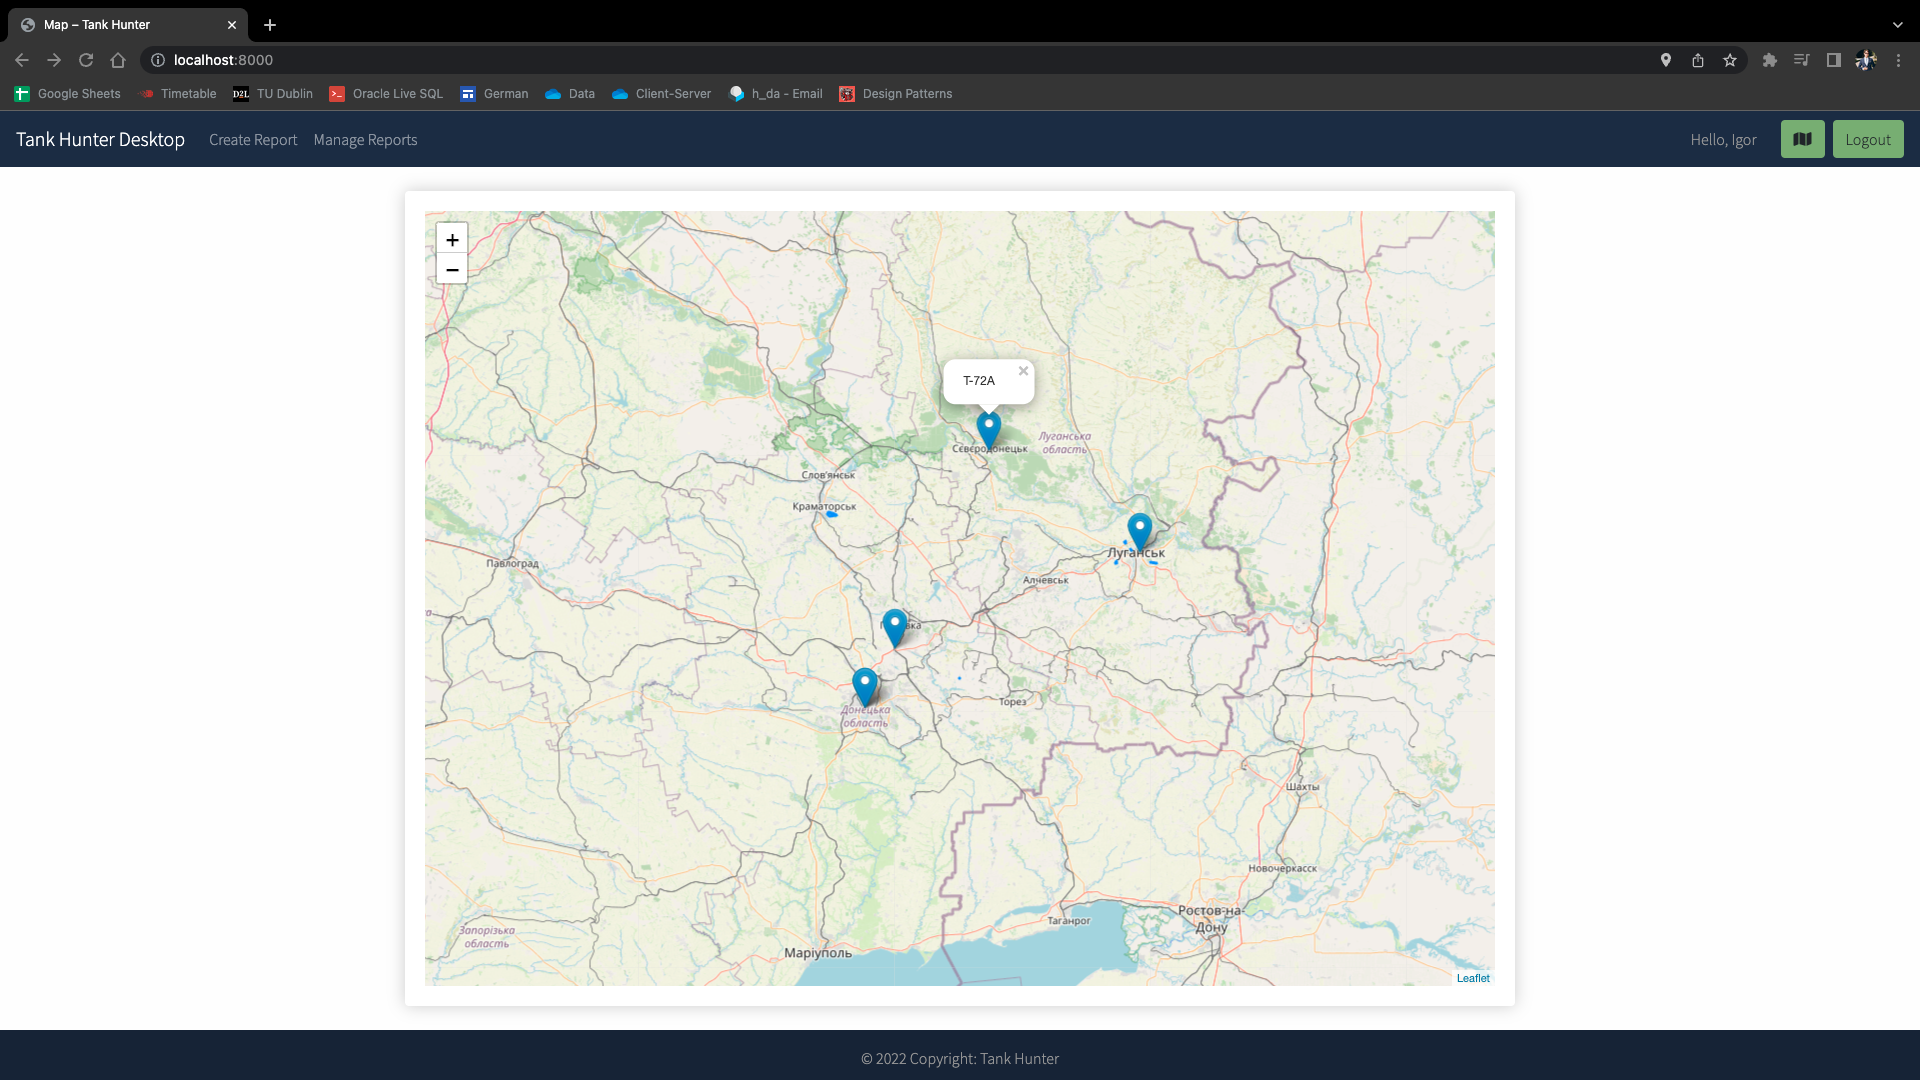Open Google Sheets bookmark
1920x1080 pixels.
coord(67,94)
